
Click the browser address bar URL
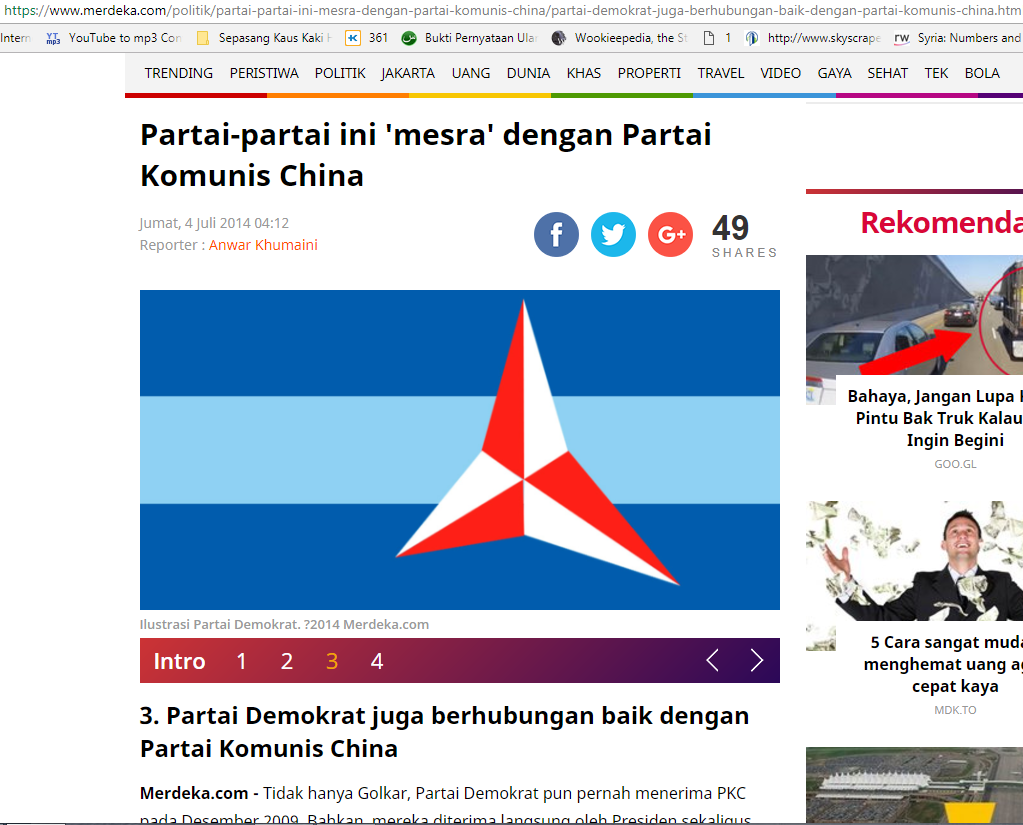512,10
